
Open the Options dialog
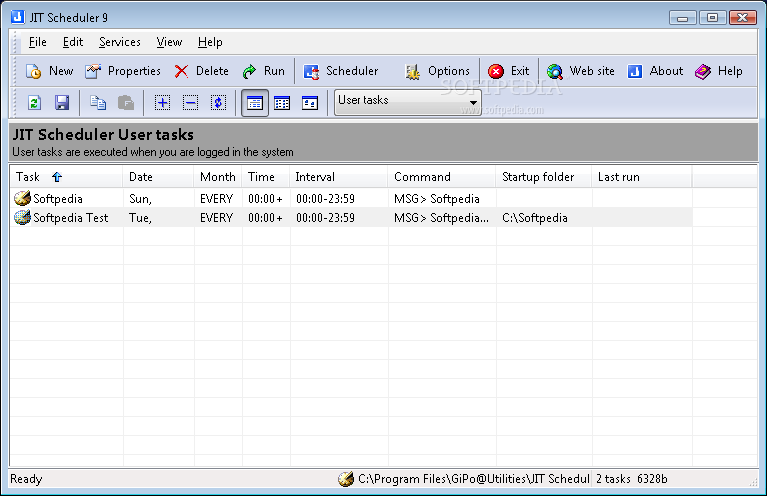click(437, 71)
